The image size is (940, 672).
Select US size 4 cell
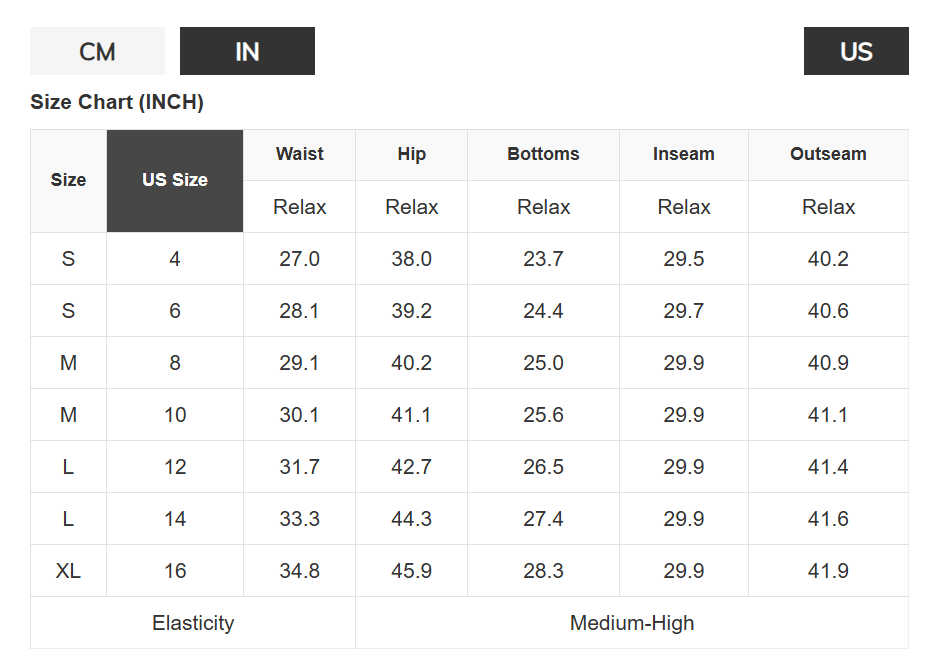(x=175, y=259)
